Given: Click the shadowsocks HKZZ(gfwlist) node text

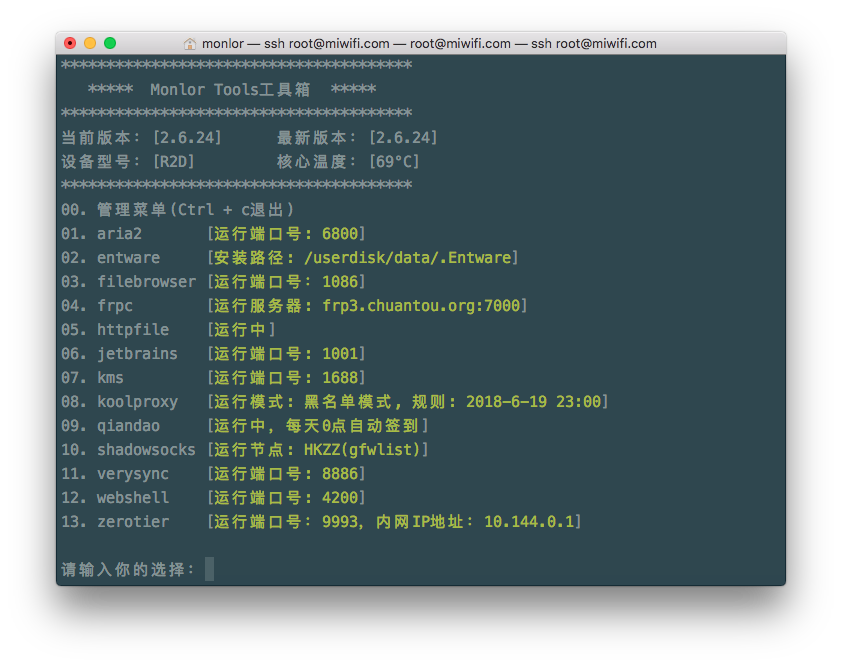Looking at the screenshot, I should (362, 450).
